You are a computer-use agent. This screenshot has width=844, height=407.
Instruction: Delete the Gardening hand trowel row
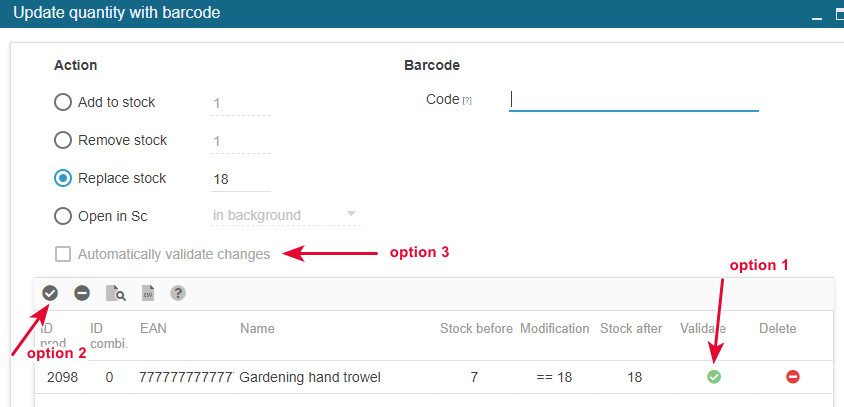pyautogui.click(x=792, y=377)
